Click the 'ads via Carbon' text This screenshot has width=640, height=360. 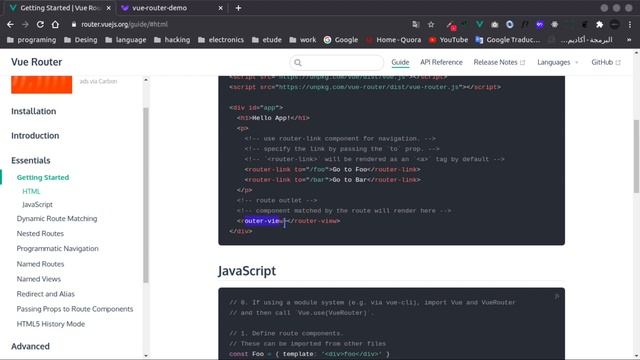(98, 81)
